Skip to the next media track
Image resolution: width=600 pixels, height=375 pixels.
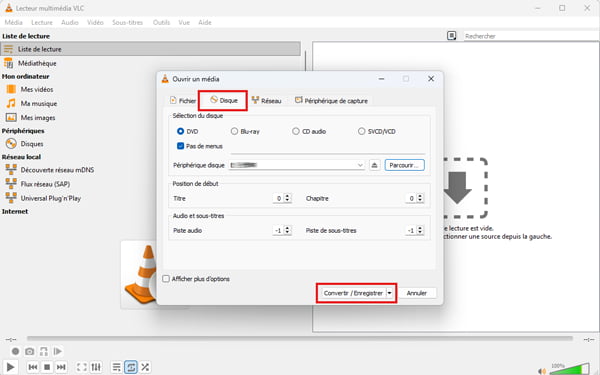61,367
